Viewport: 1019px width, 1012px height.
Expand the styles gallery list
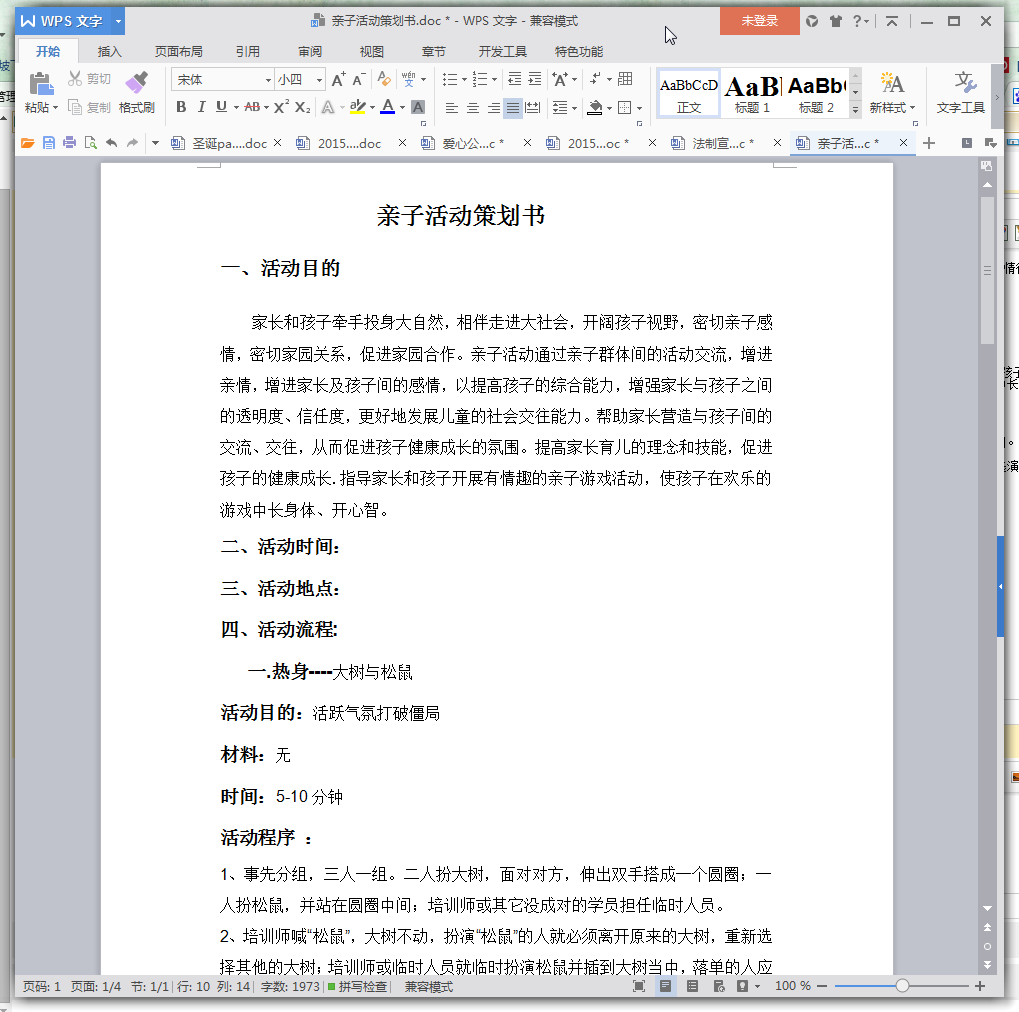pyautogui.click(x=855, y=110)
